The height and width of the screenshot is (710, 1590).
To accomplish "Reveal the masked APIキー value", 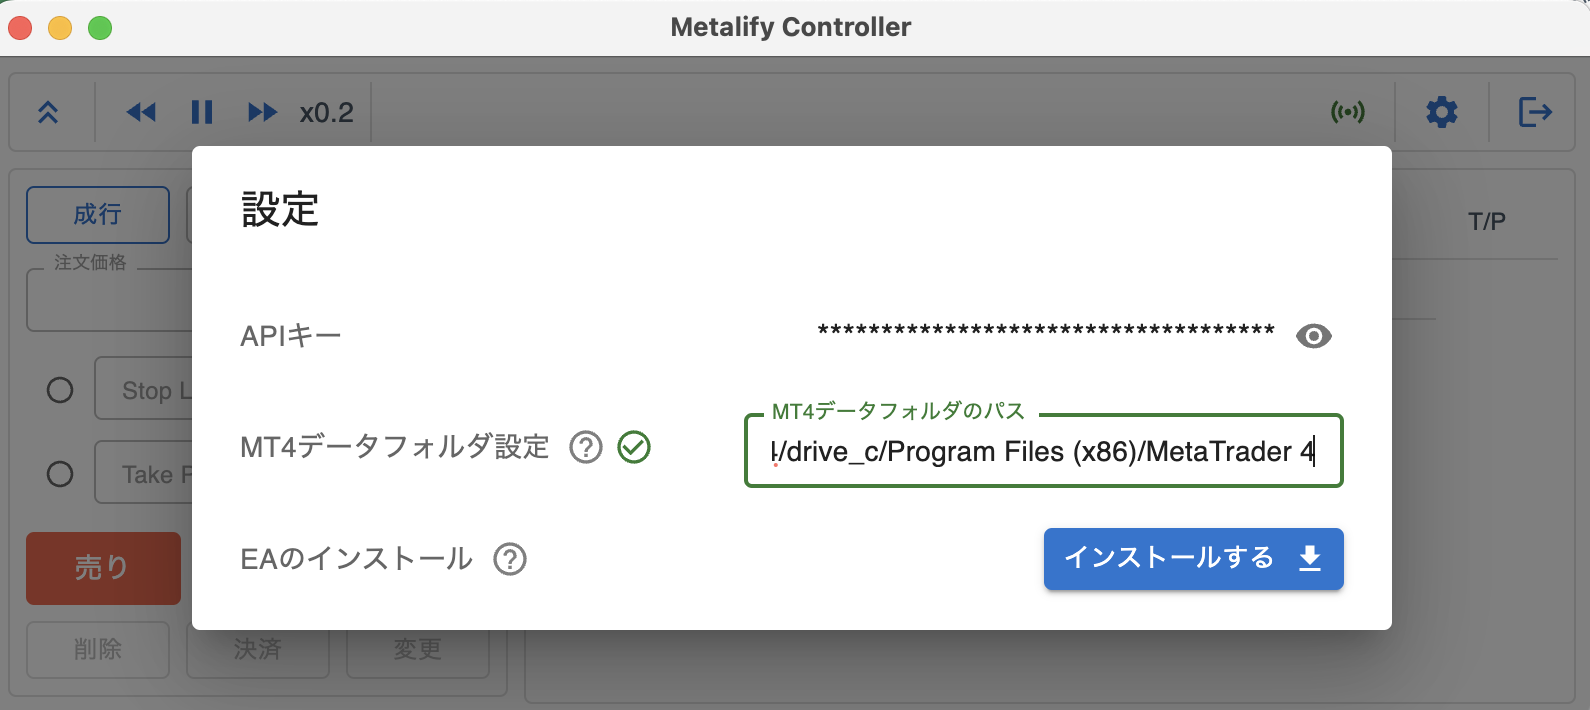I will click(x=1314, y=336).
